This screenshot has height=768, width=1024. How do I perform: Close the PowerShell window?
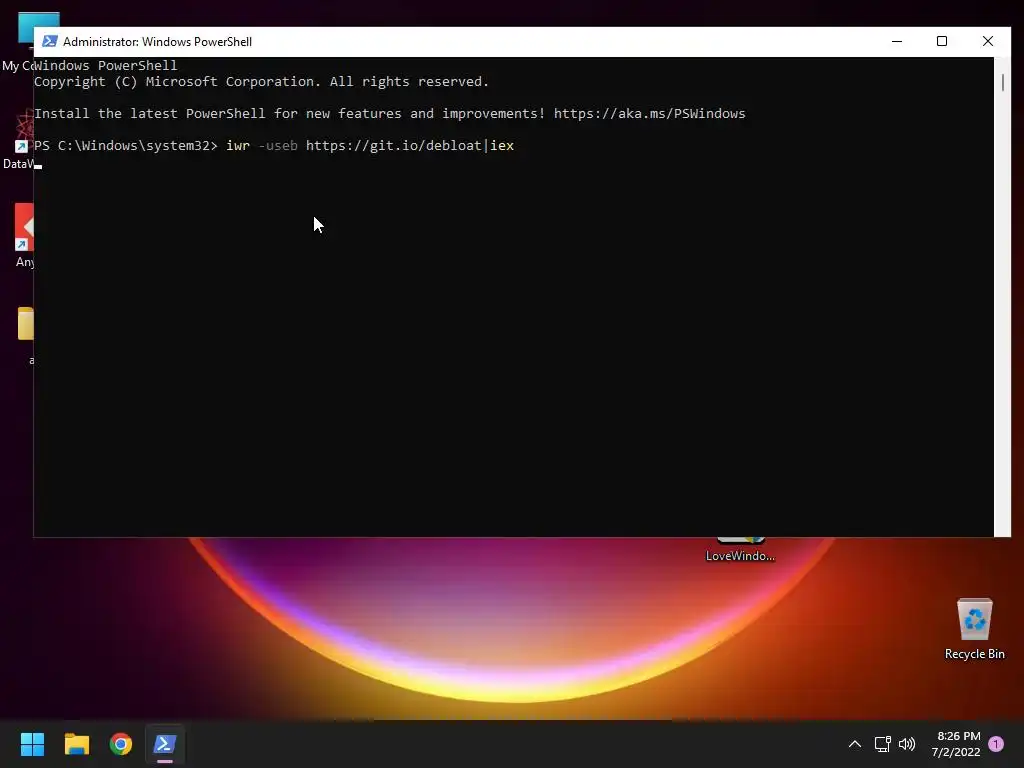[987, 41]
